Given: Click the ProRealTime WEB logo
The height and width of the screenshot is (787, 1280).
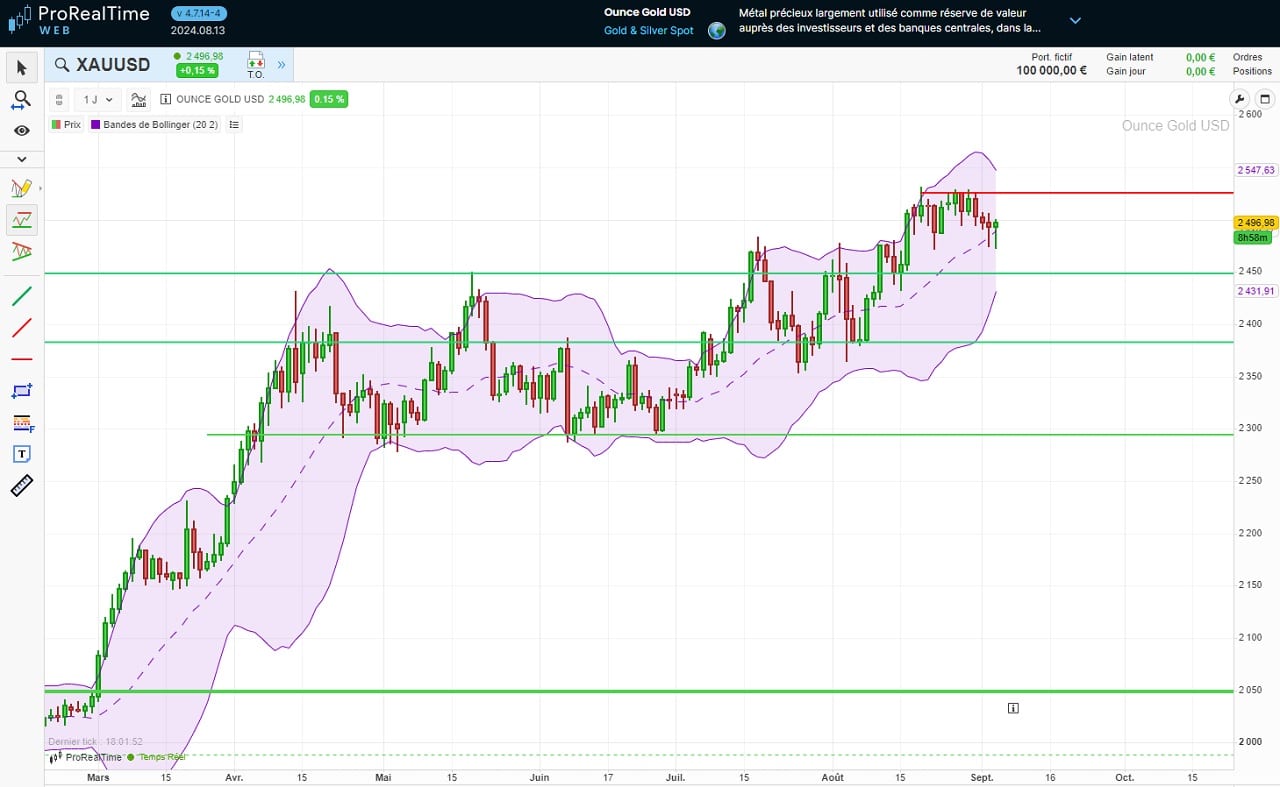Looking at the screenshot, I should pyautogui.click(x=78, y=19).
